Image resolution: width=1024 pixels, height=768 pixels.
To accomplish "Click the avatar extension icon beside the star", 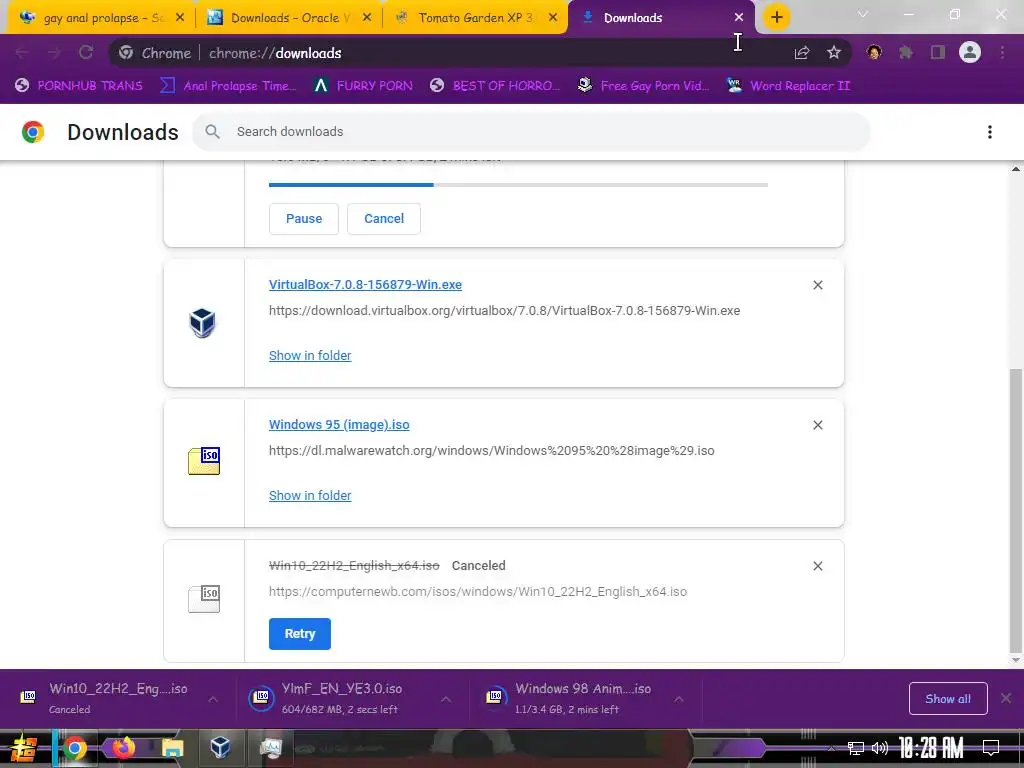I will point(874,53).
